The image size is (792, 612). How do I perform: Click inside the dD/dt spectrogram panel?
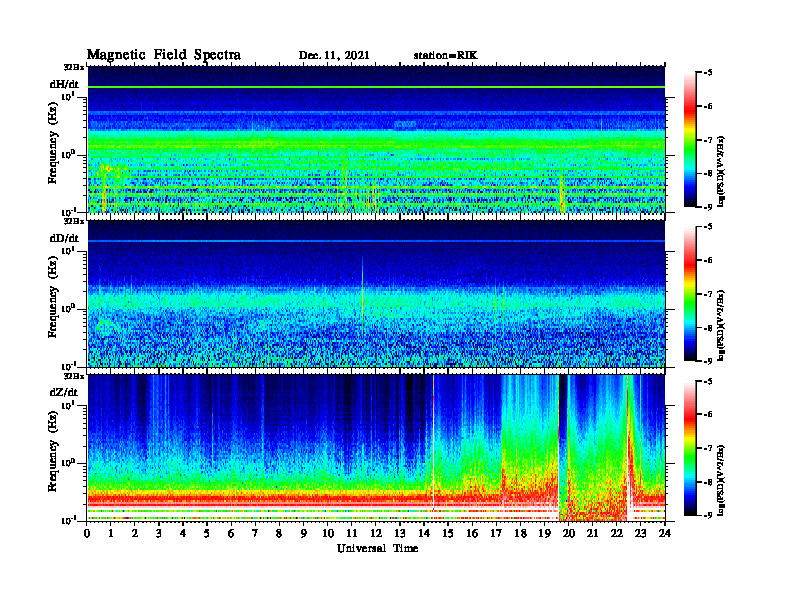(376, 293)
